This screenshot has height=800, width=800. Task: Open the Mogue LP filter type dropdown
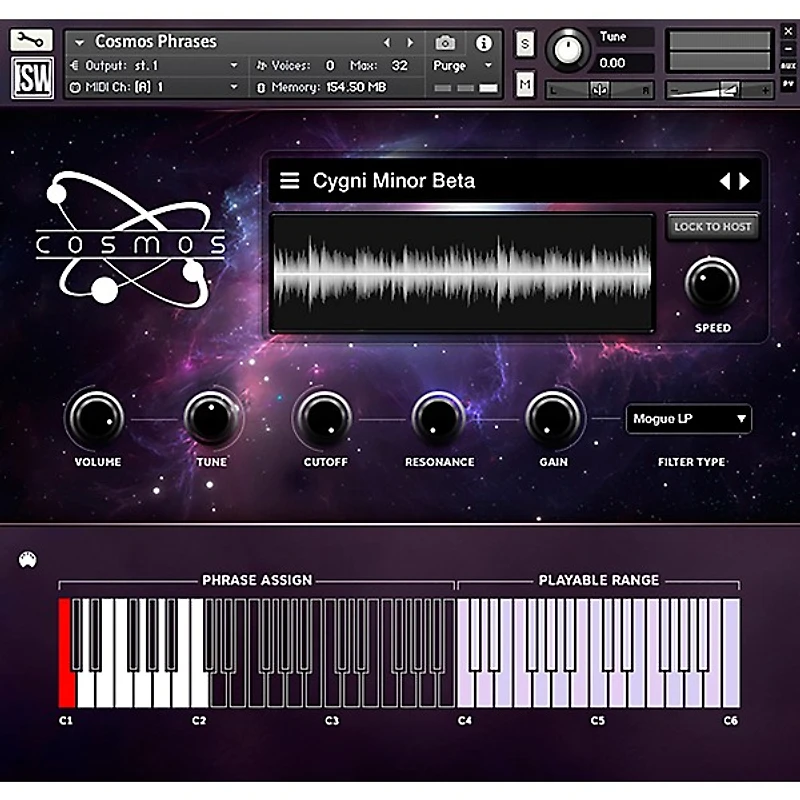coord(688,419)
